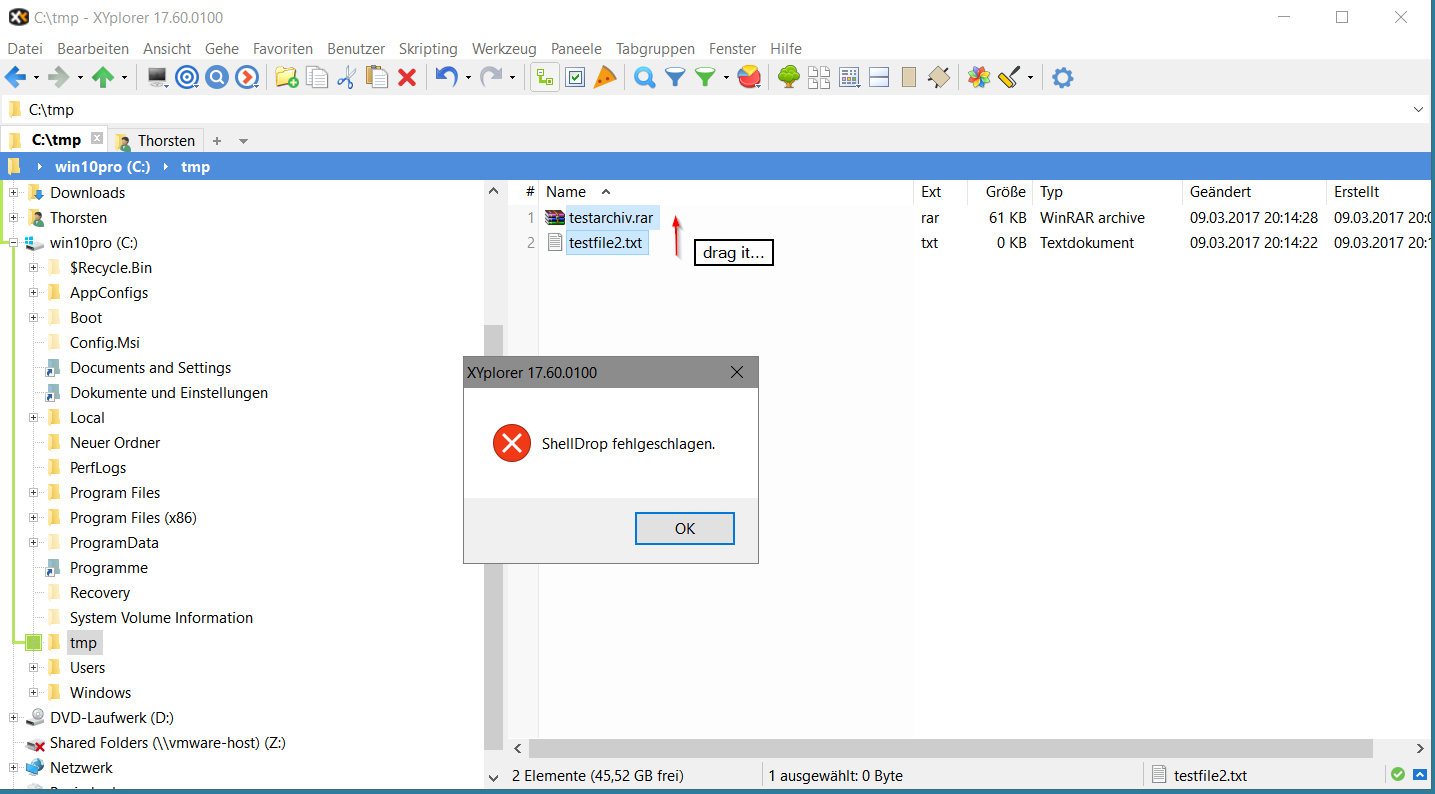This screenshot has height=794, width=1435.
Task: Switch to the Thorsten tab
Action: coord(166,139)
